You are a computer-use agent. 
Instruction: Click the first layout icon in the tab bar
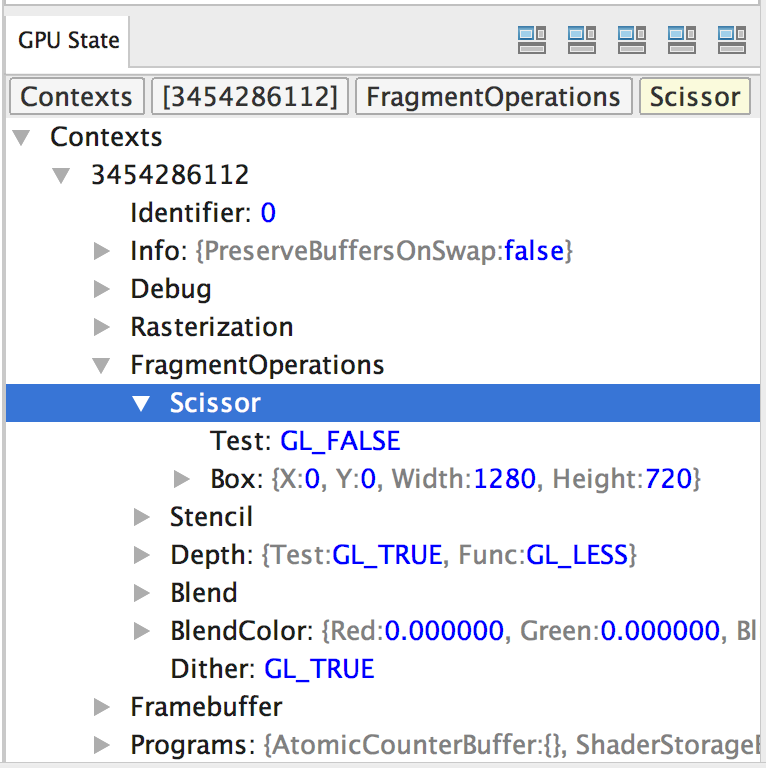[532, 39]
